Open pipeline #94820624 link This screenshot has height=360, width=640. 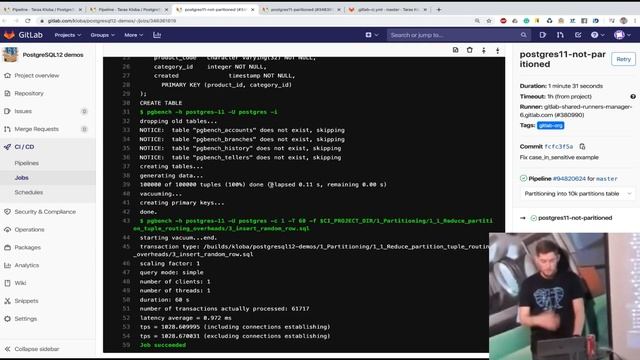[x=569, y=179]
